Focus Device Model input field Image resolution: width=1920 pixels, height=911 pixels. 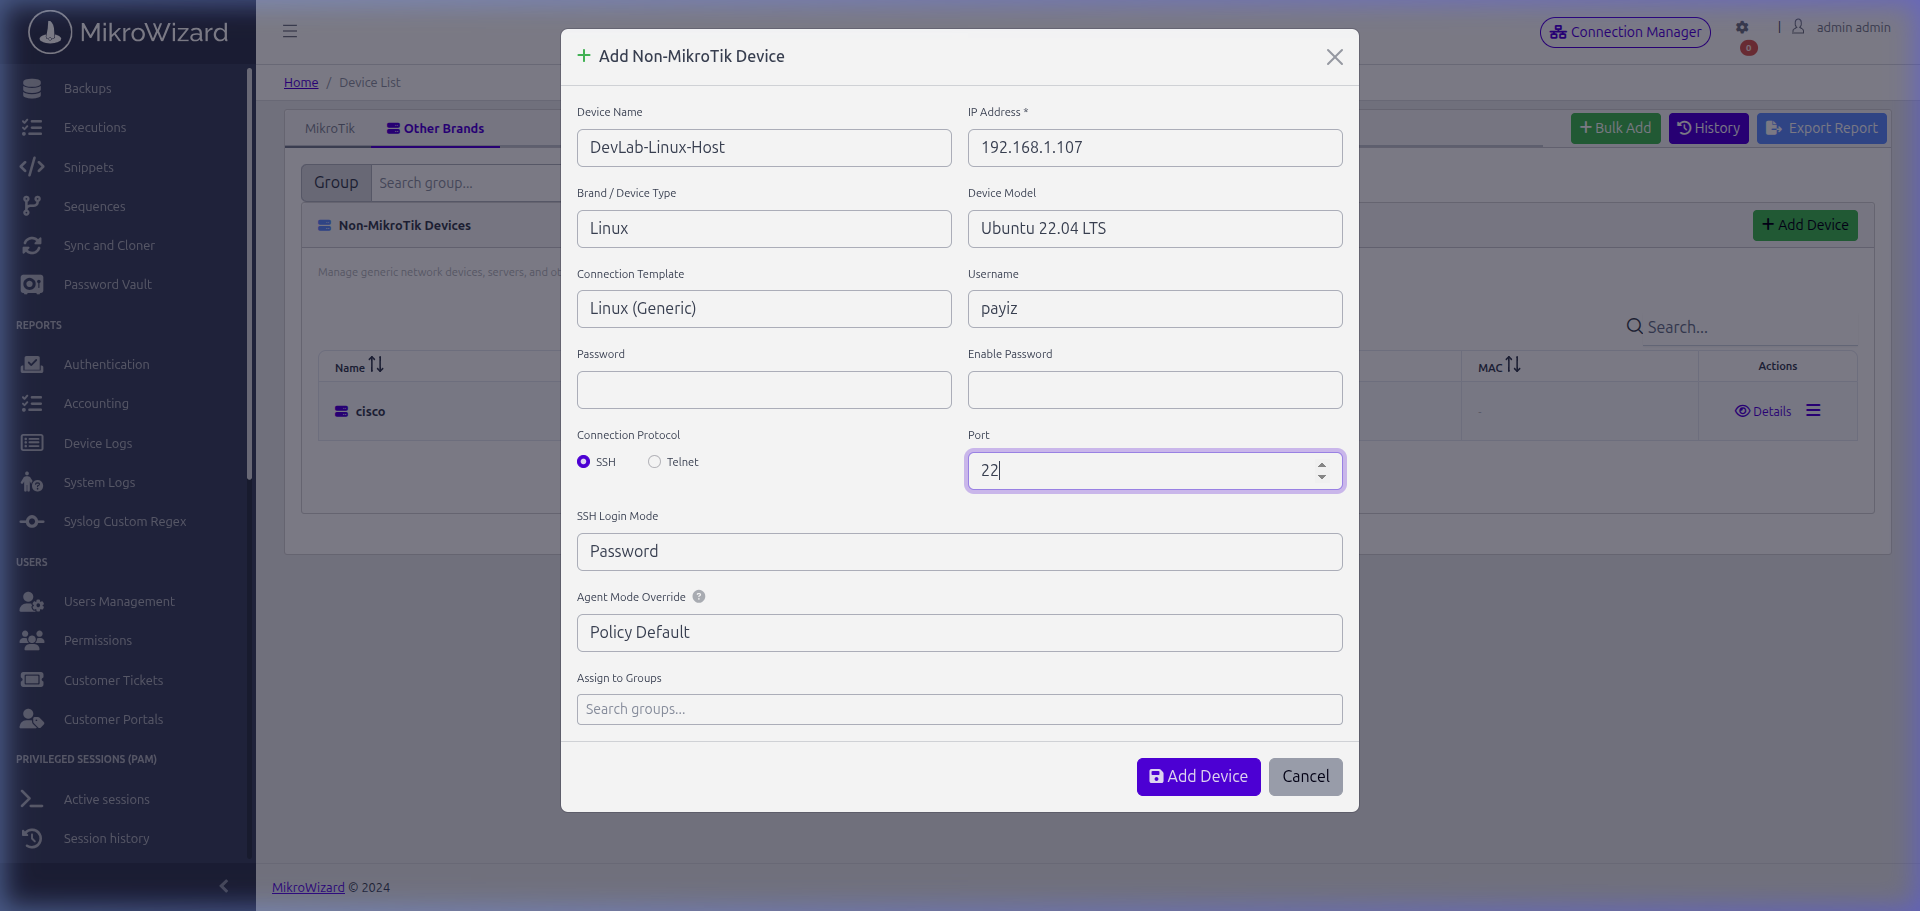tap(1155, 229)
